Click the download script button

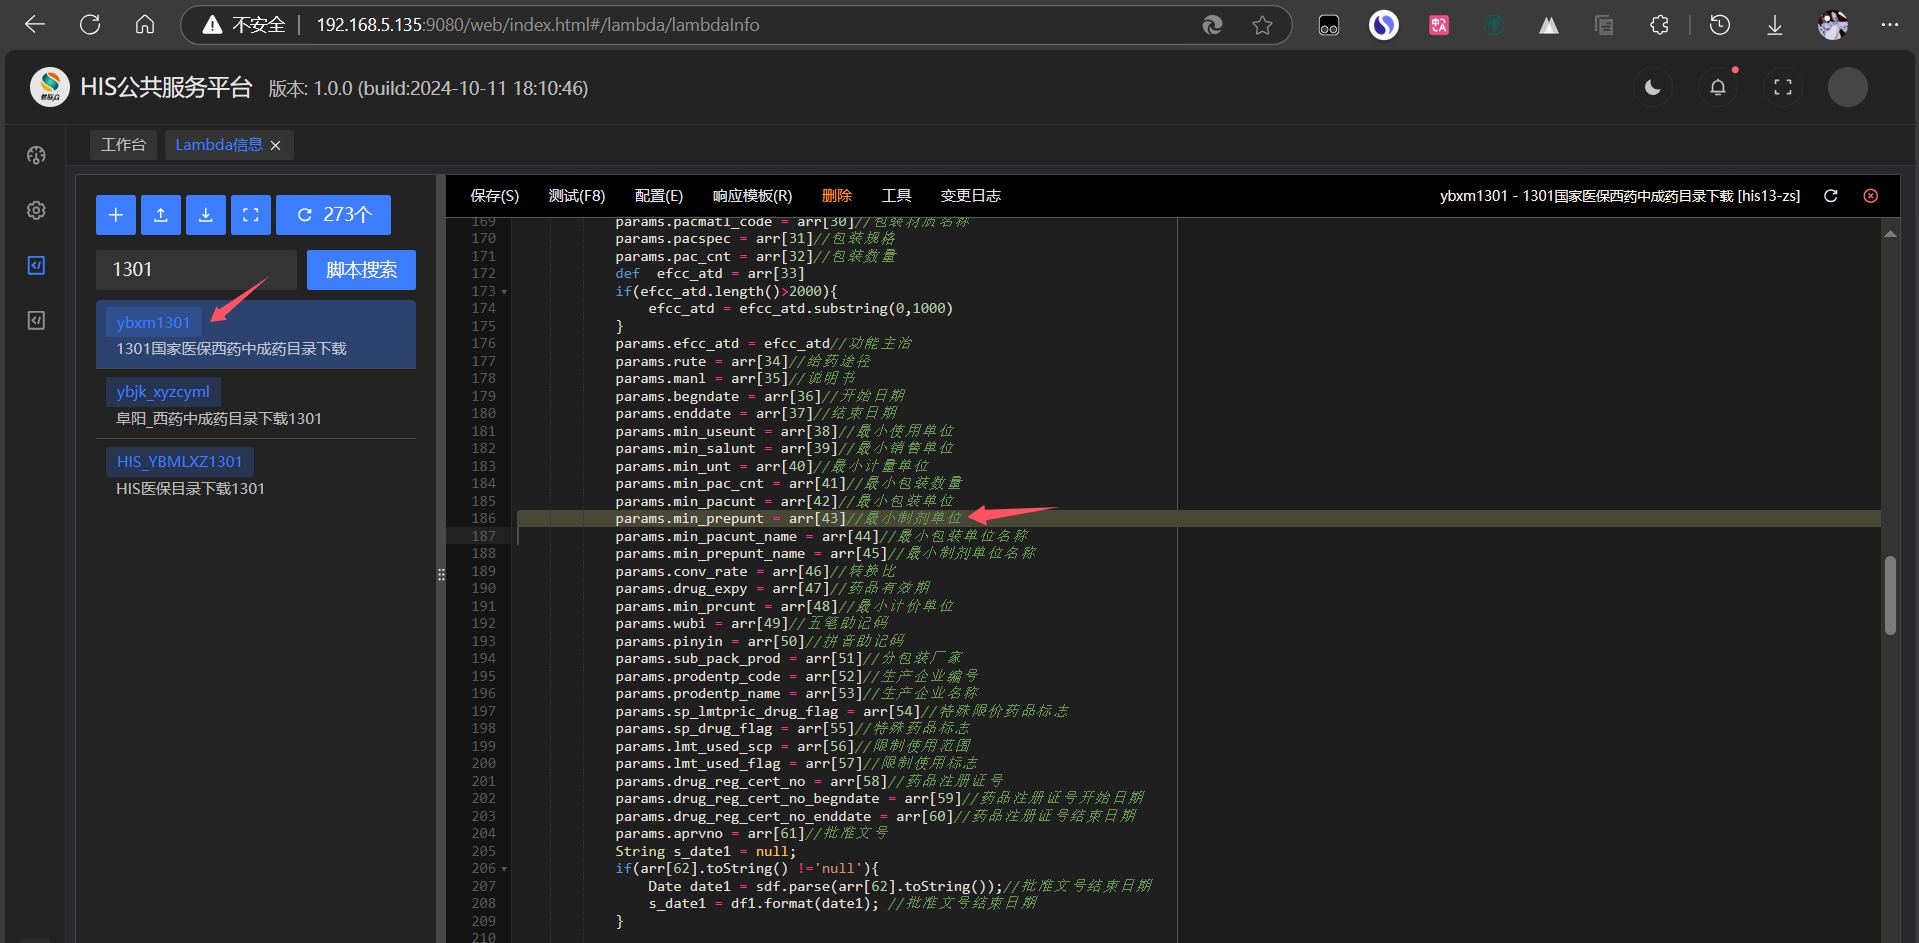206,215
